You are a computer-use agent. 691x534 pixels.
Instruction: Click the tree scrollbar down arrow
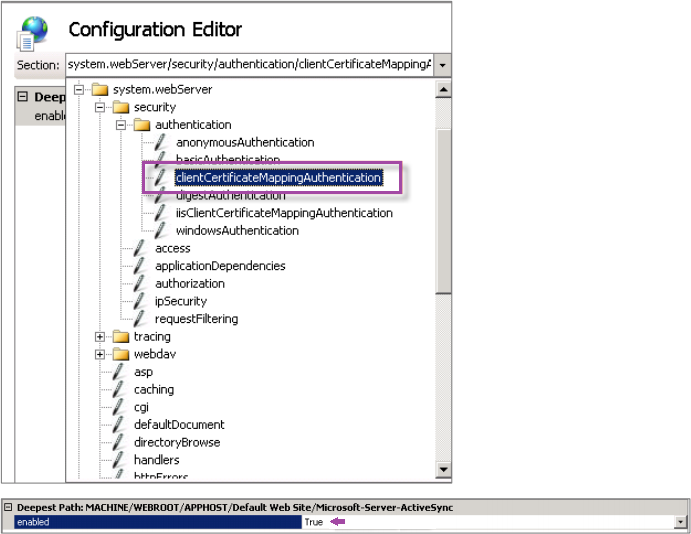coord(443,470)
